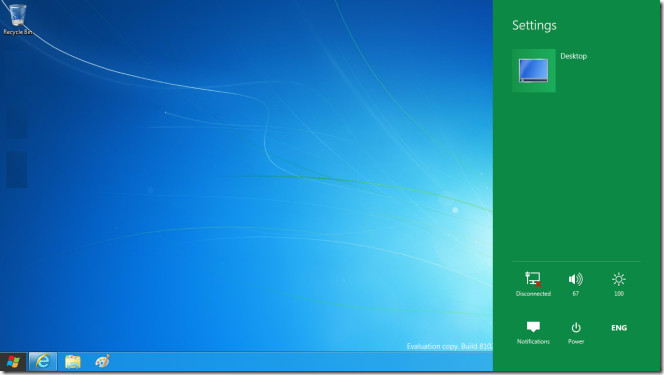The height and width of the screenshot is (375, 664).
Task: Launch Paint from the taskbar
Action: (102, 362)
